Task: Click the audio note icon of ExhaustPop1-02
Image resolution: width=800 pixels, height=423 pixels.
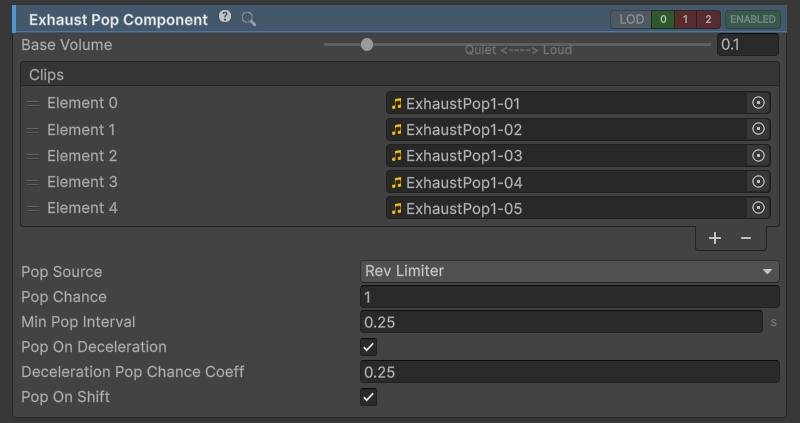Action: click(396, 130)
